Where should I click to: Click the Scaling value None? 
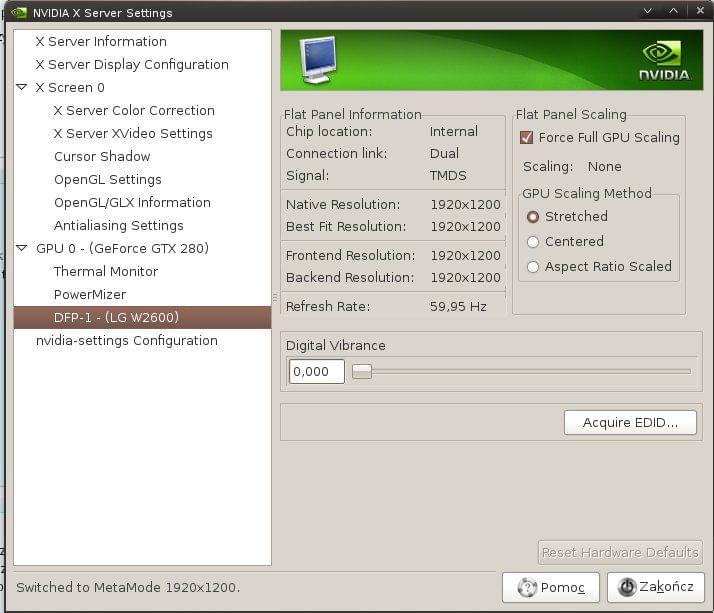pos(604,167)
